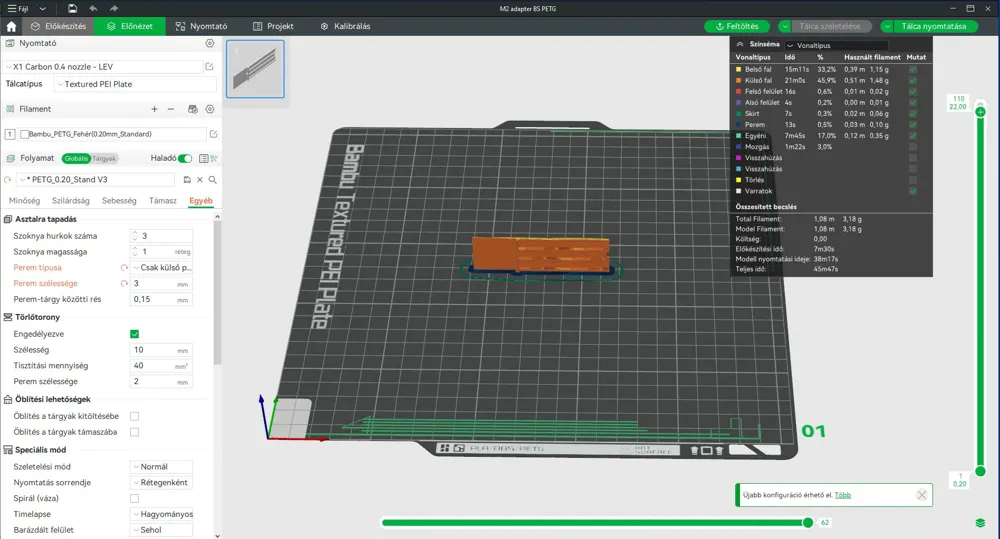Add a filament with plus icon
1000x539 pixels.
point(154,109)
